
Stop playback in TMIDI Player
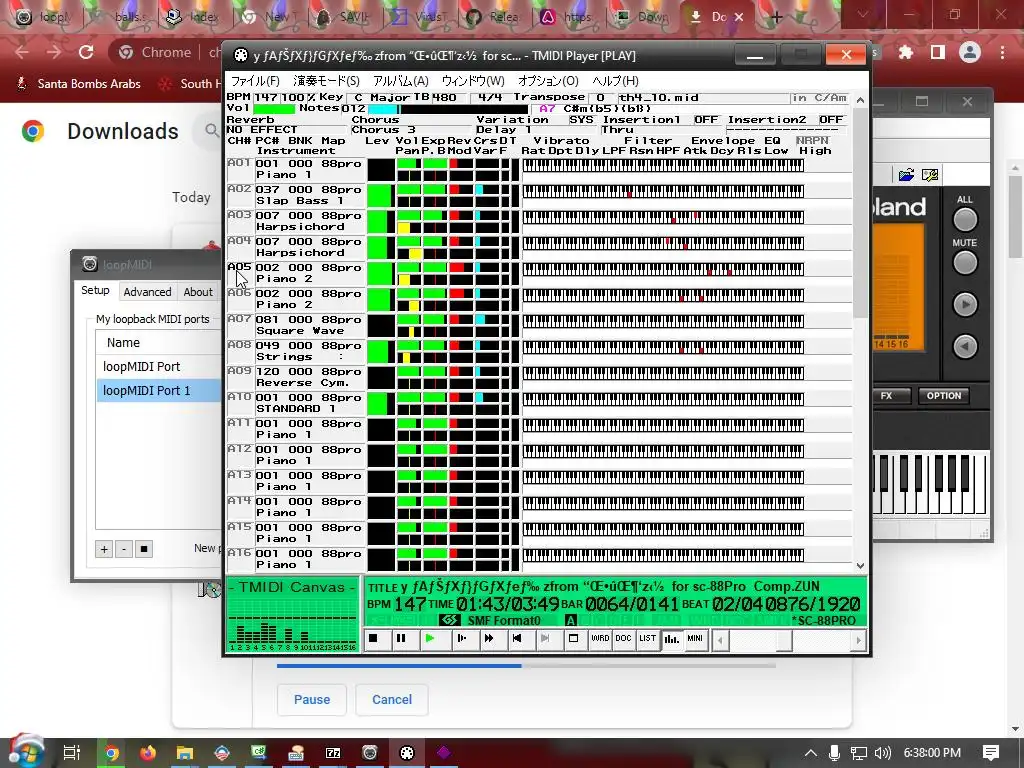(373, 639)
